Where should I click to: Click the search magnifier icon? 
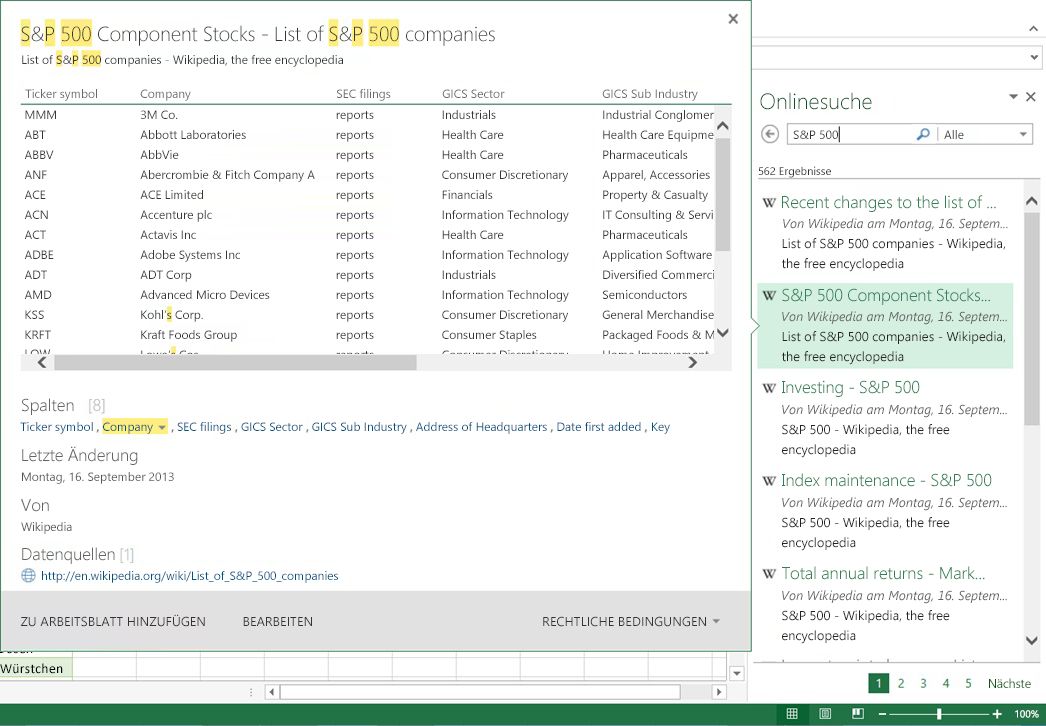[923, 134]
